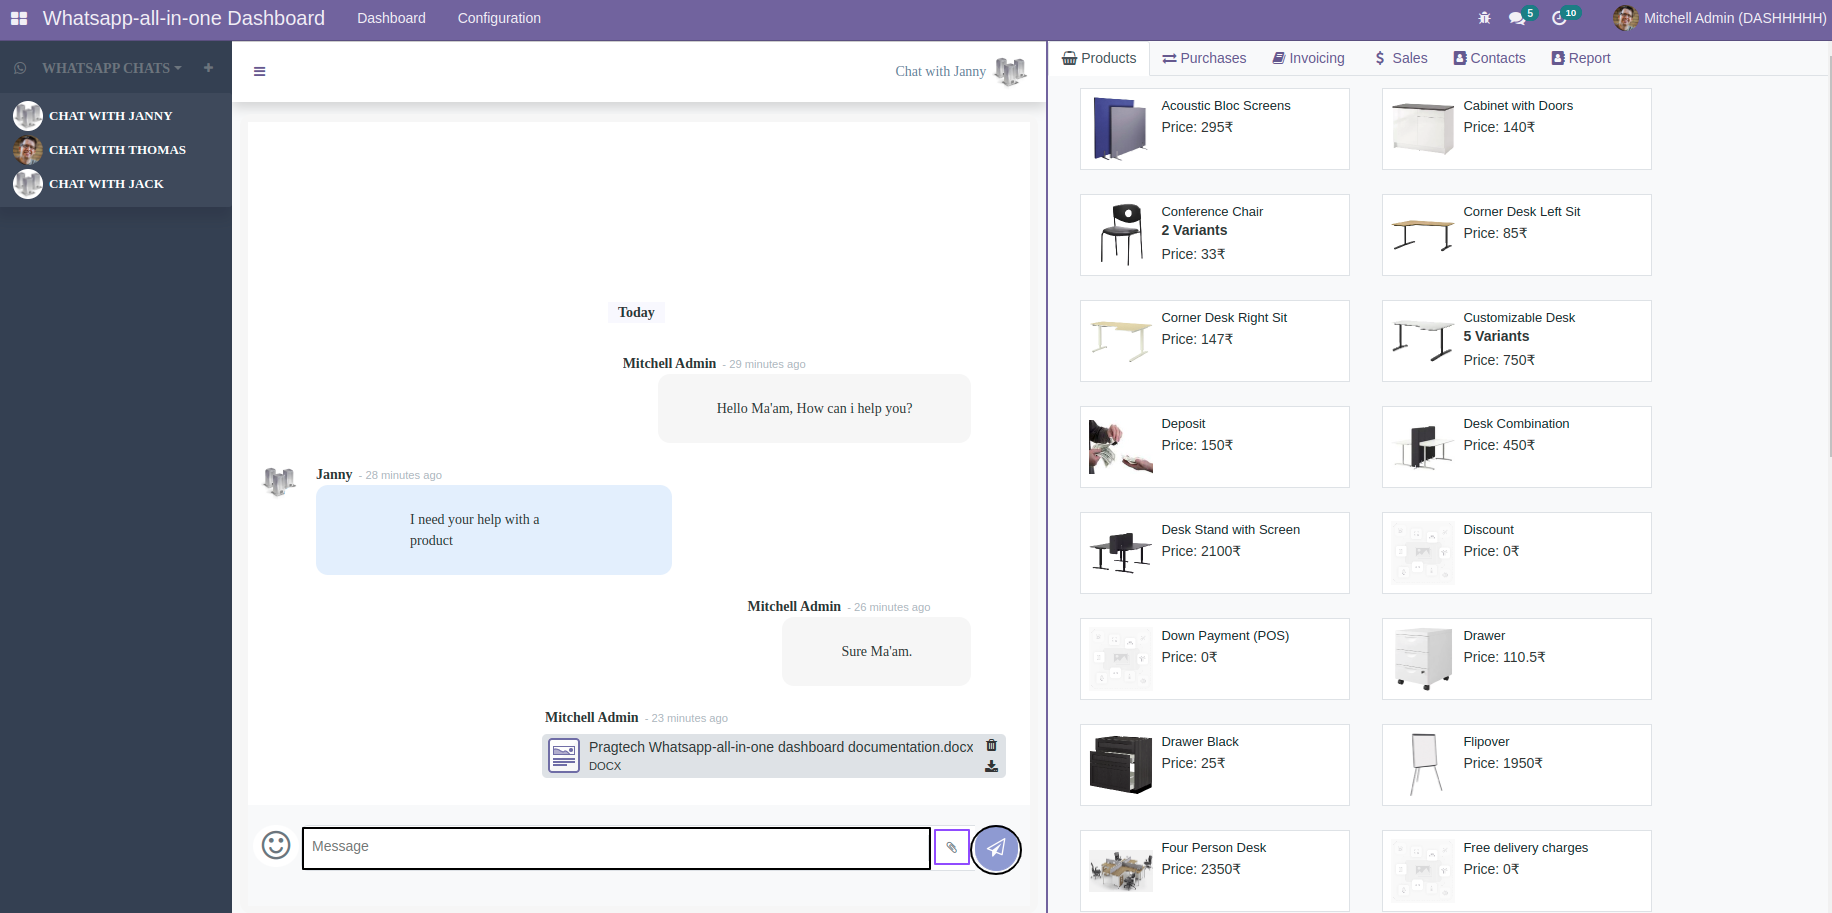The image size is (1832, 913).
Task: Open Down Payment (POS) product
Action: [1214, 659]
